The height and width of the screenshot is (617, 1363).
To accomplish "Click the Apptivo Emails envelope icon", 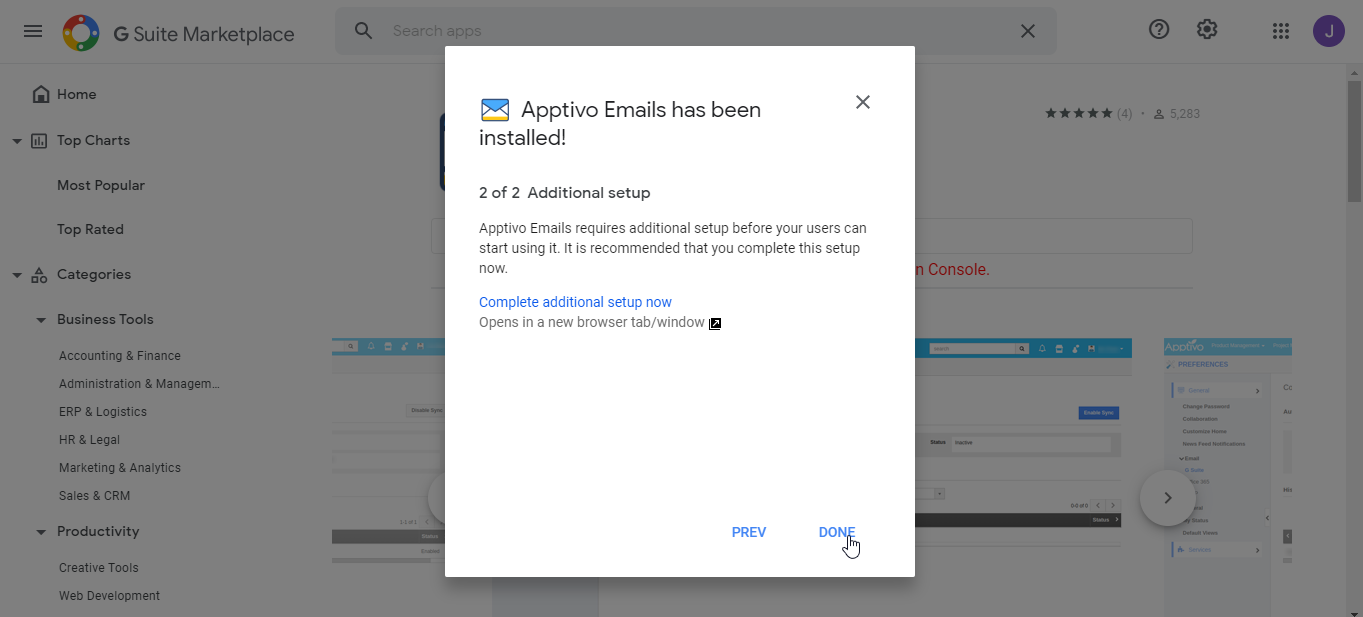I will [x=495, y=110].
